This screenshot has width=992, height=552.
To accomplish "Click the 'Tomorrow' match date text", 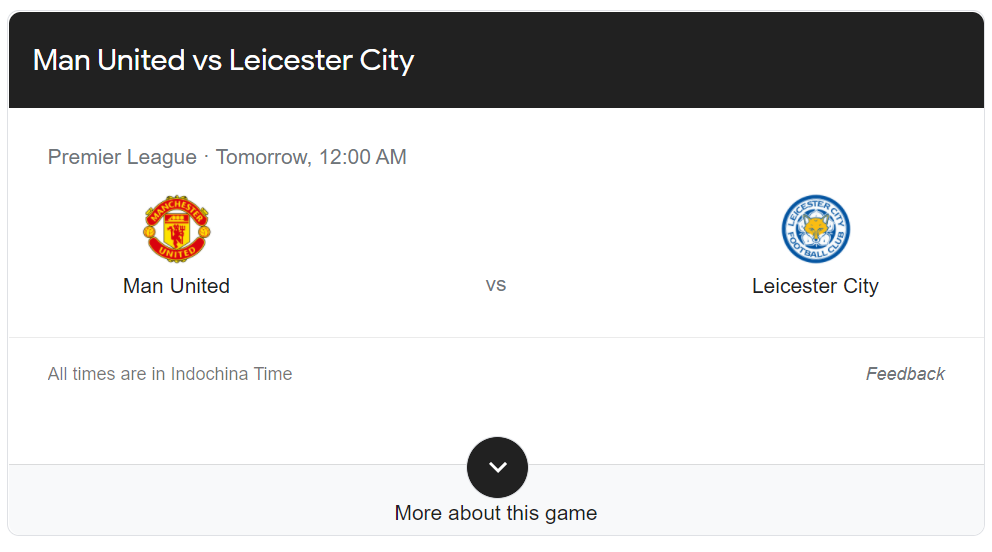I will click(x=262, y=157).
